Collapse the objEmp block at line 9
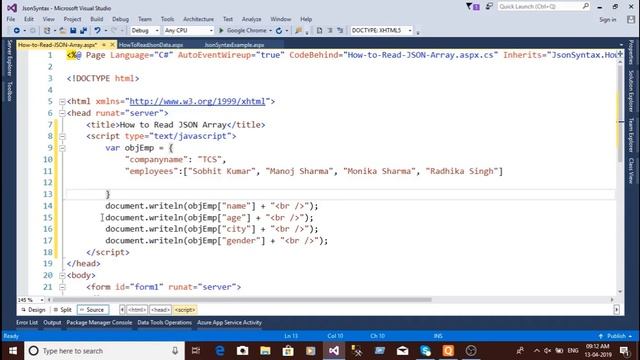The width and height of the screenshot is (640, 360). [x=62, y=148]
